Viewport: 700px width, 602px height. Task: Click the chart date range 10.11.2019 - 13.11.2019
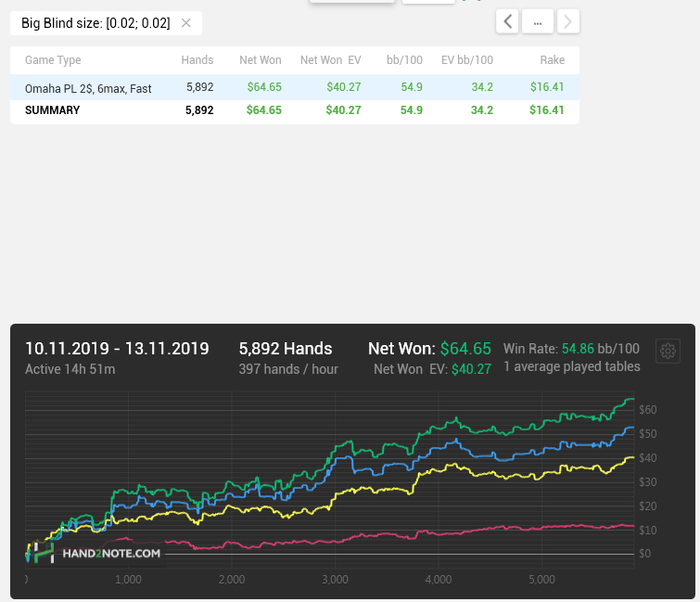(x=117, y=348)
